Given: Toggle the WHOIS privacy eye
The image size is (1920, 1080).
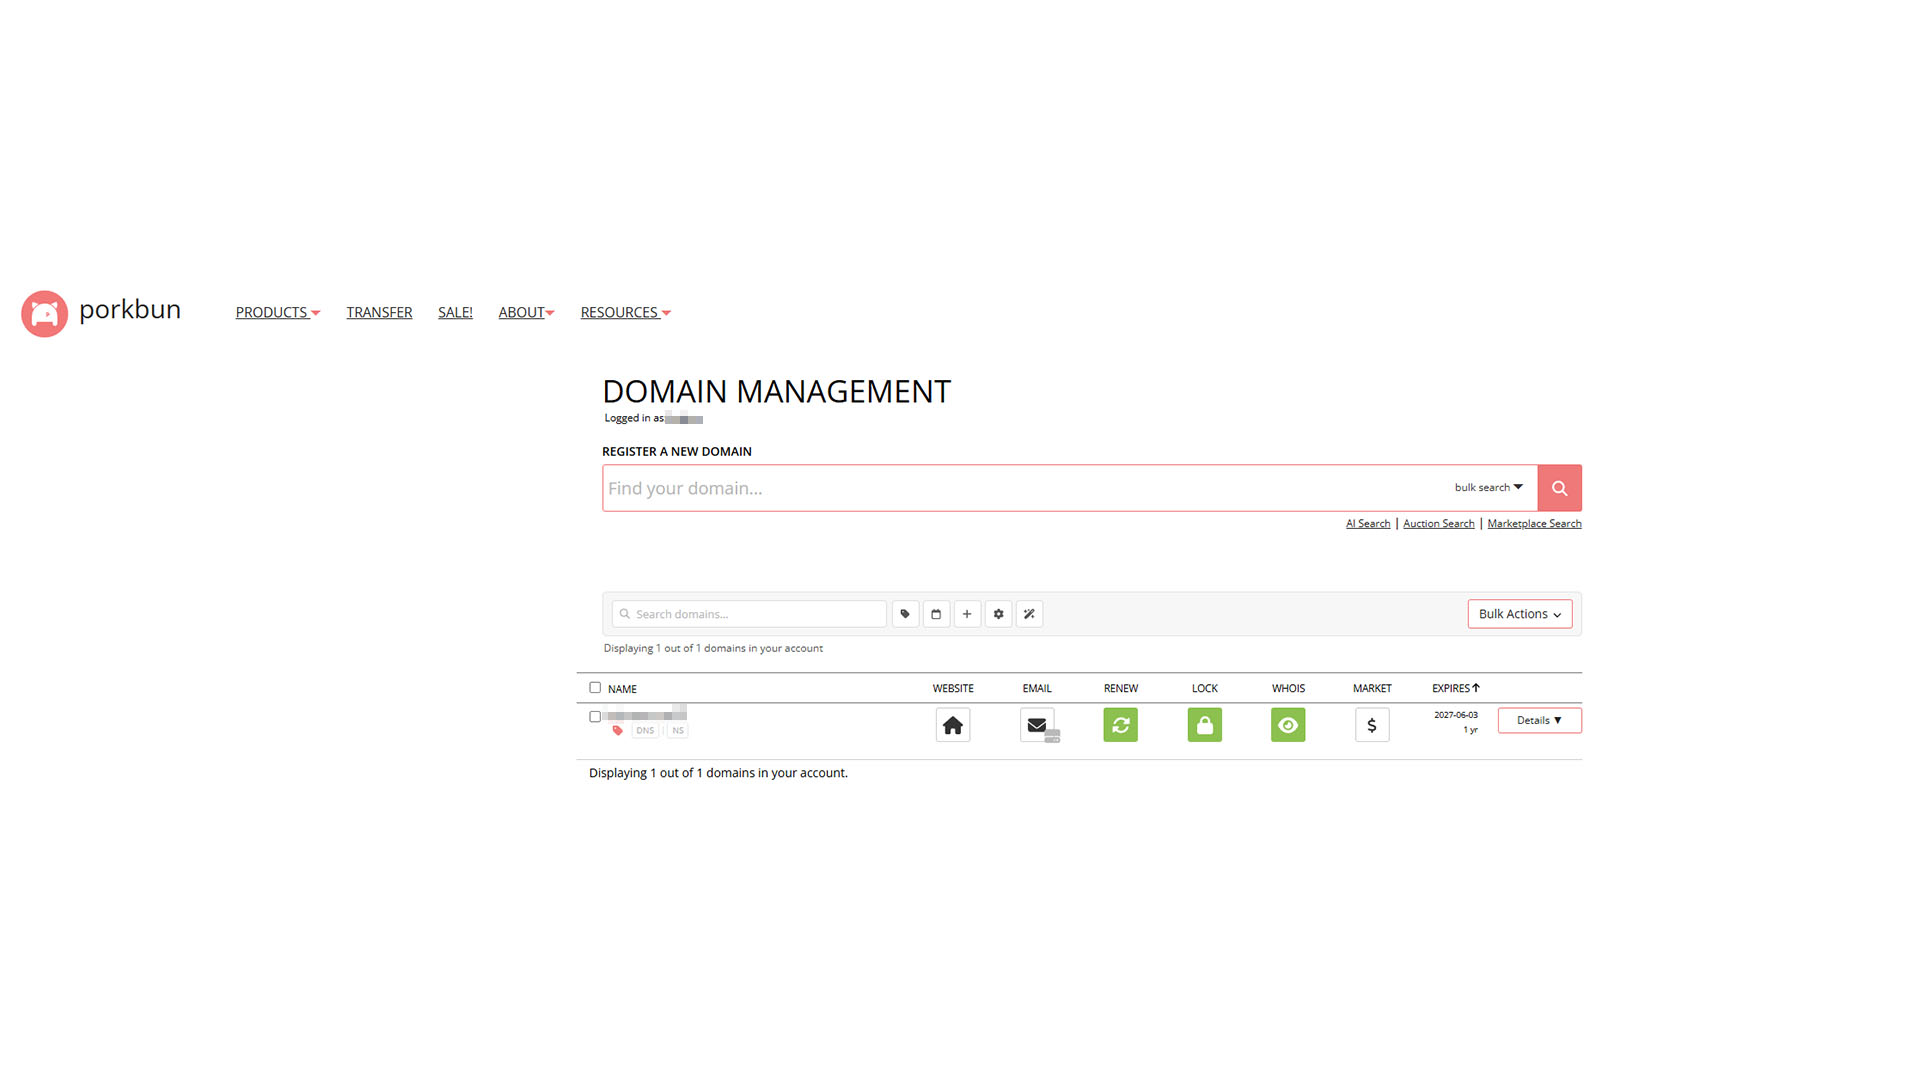Looking at the screenshot, I should pos(1288,725).
